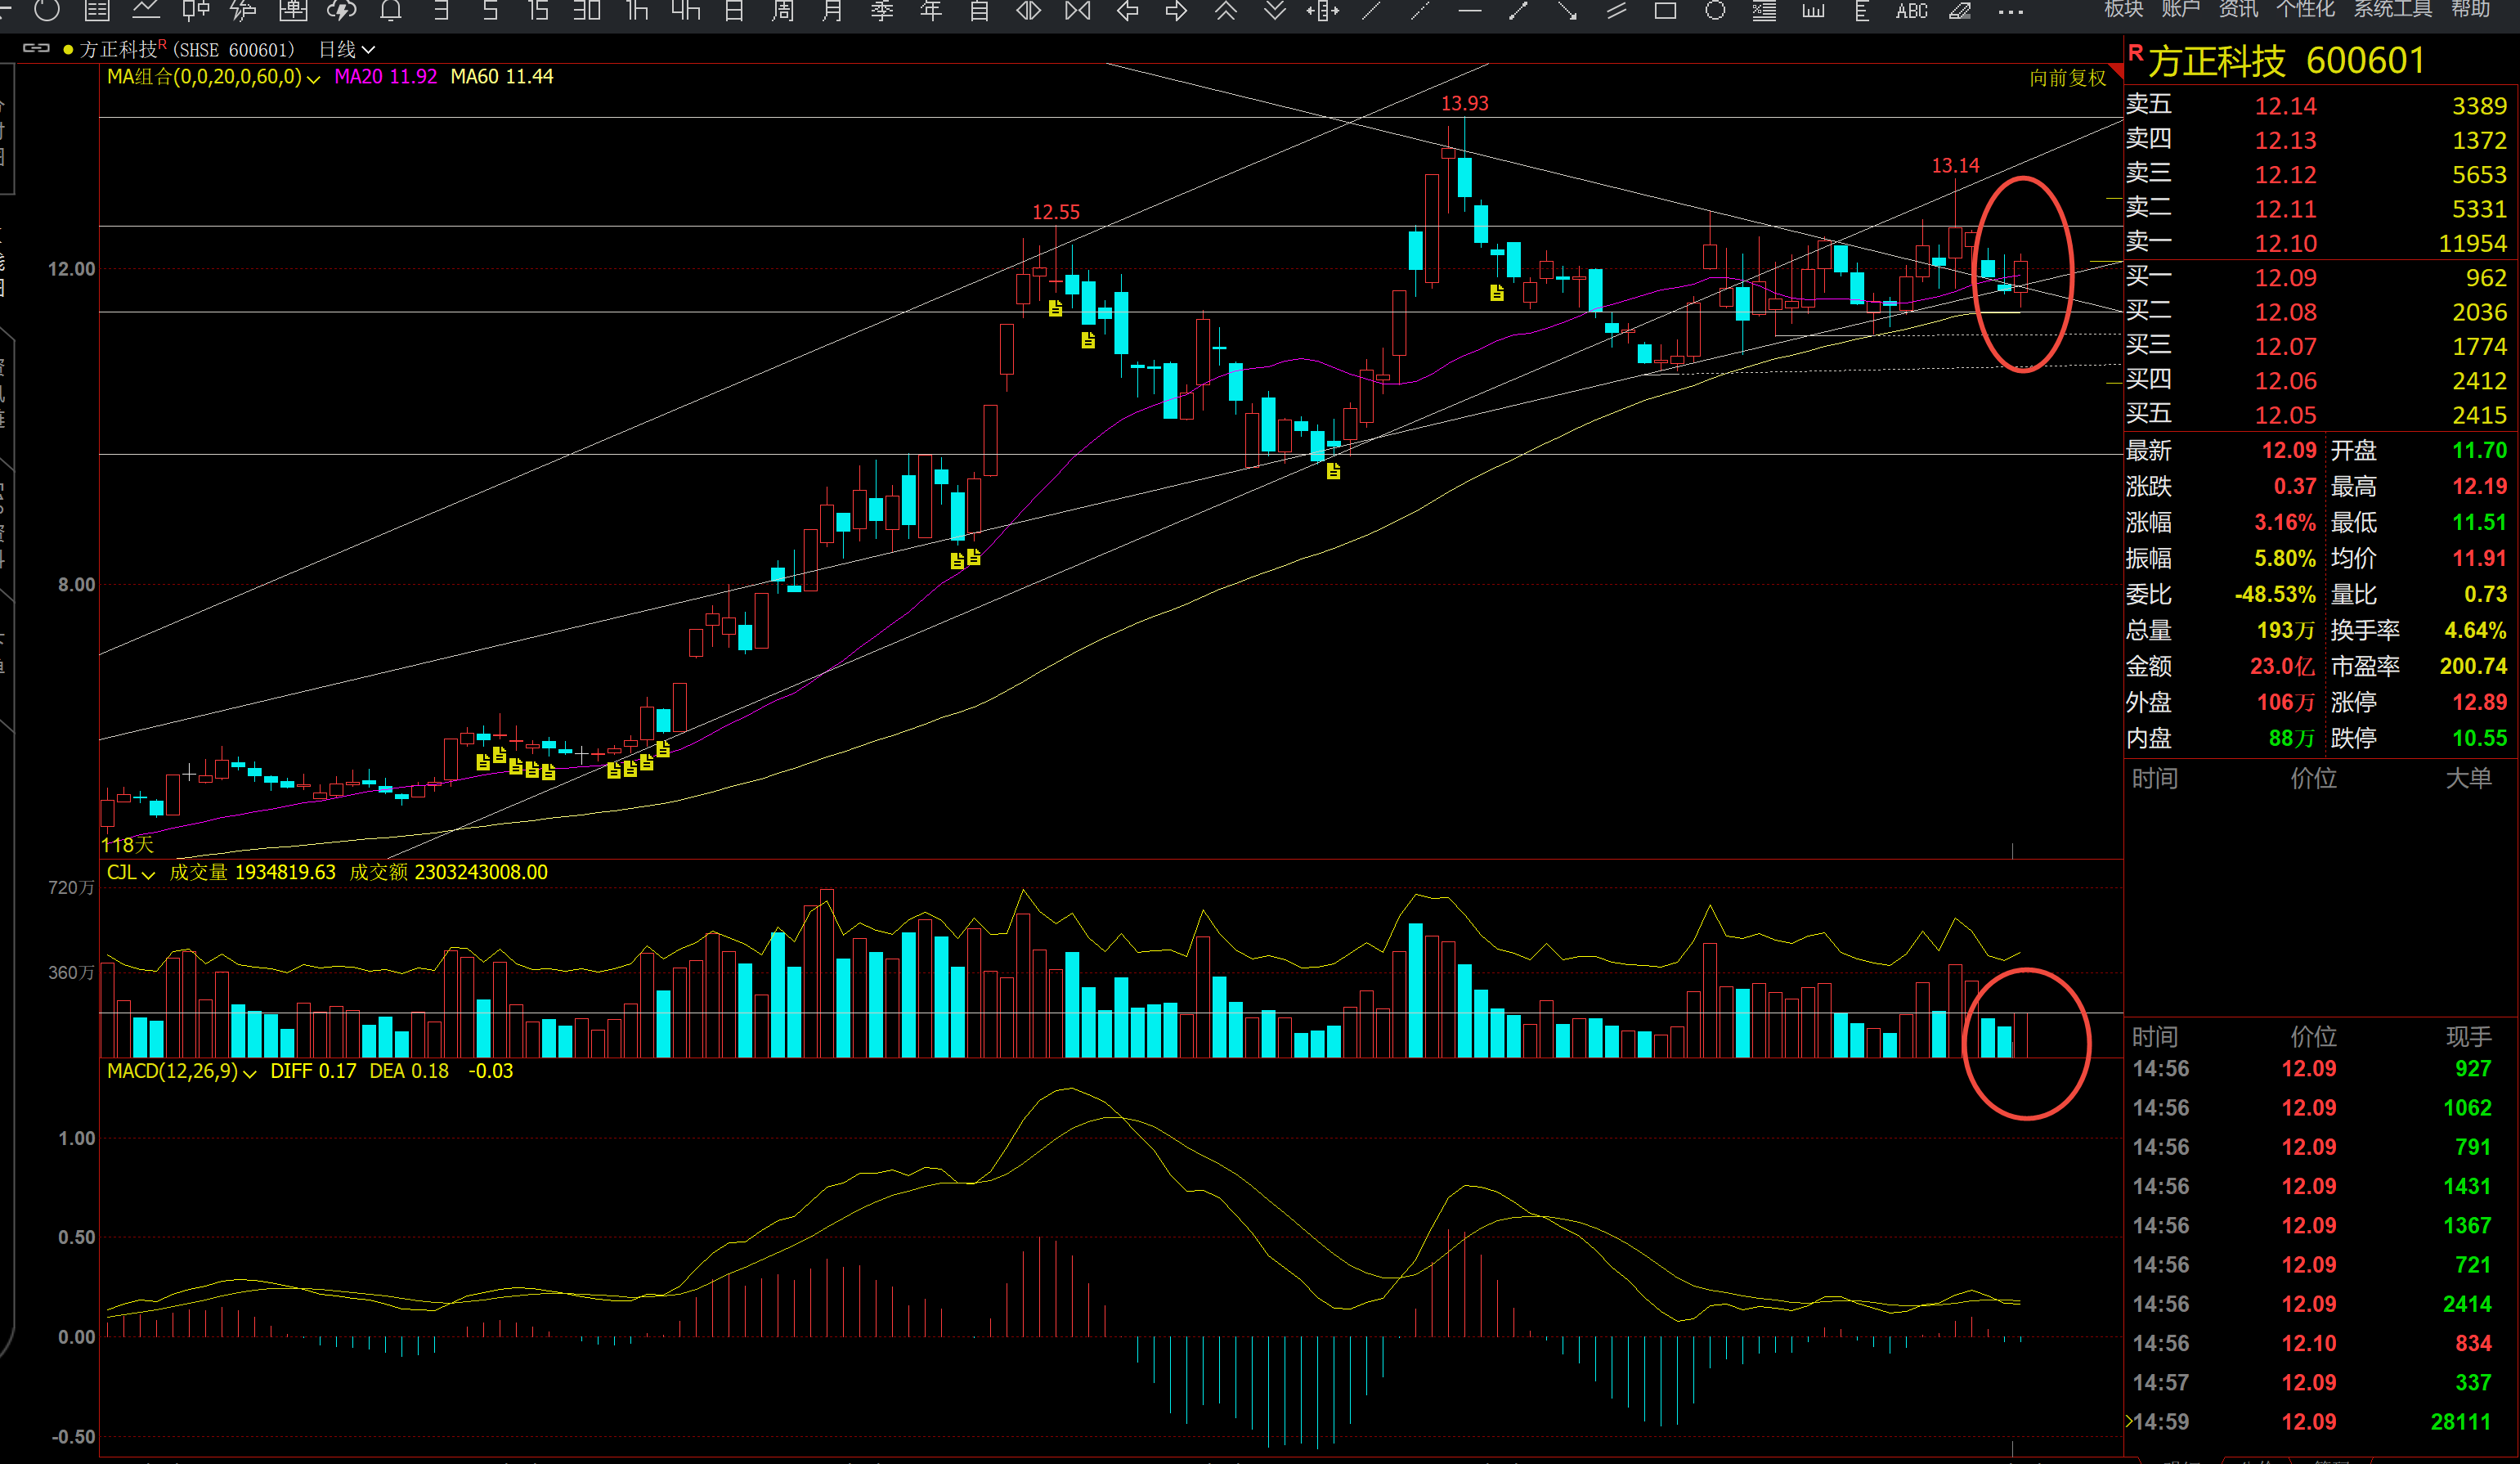Switch to monthly period 月

tap(832, 11)
